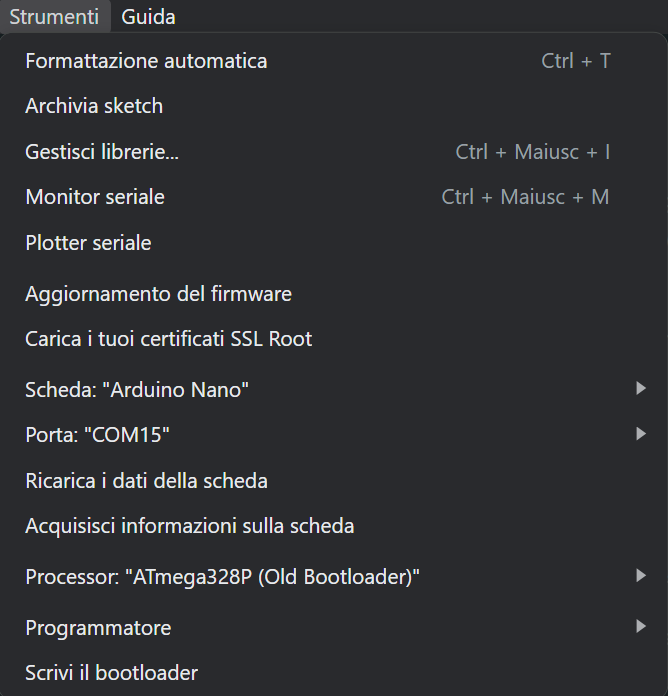
Task: Click arrow next to Processor entry
Action: coord(641,575)
